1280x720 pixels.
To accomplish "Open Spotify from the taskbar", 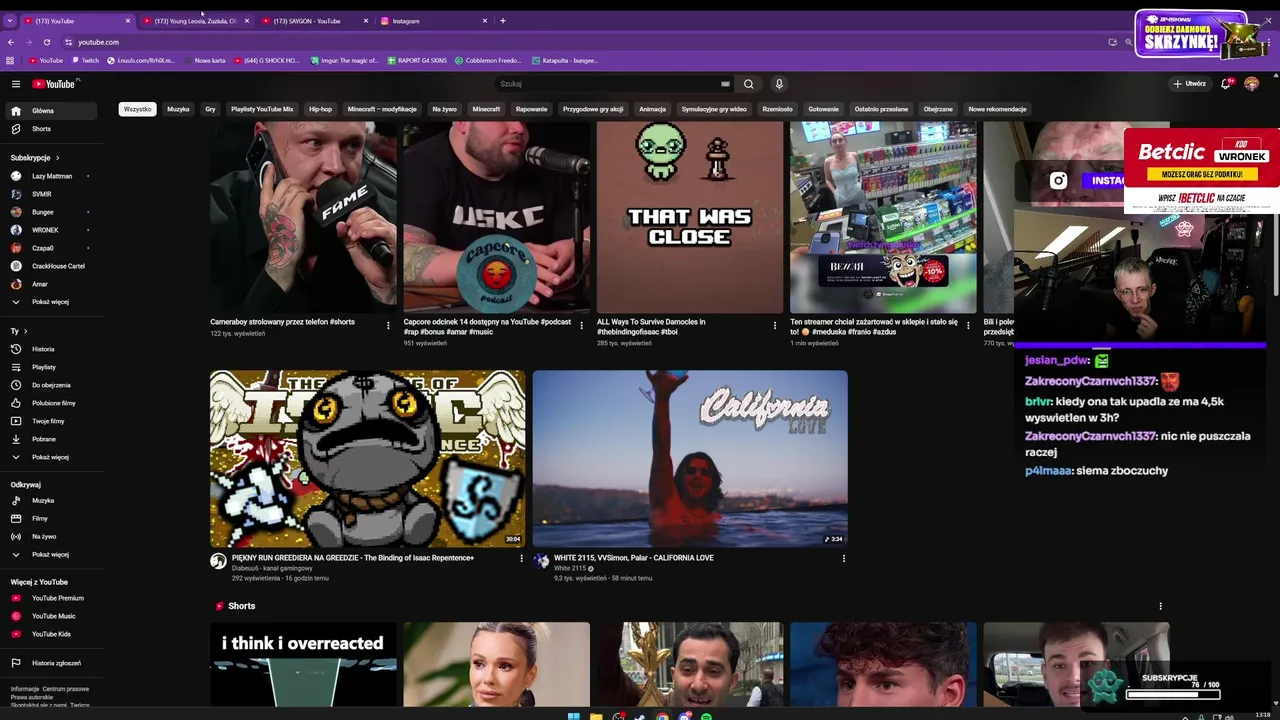I will [706, 716].
